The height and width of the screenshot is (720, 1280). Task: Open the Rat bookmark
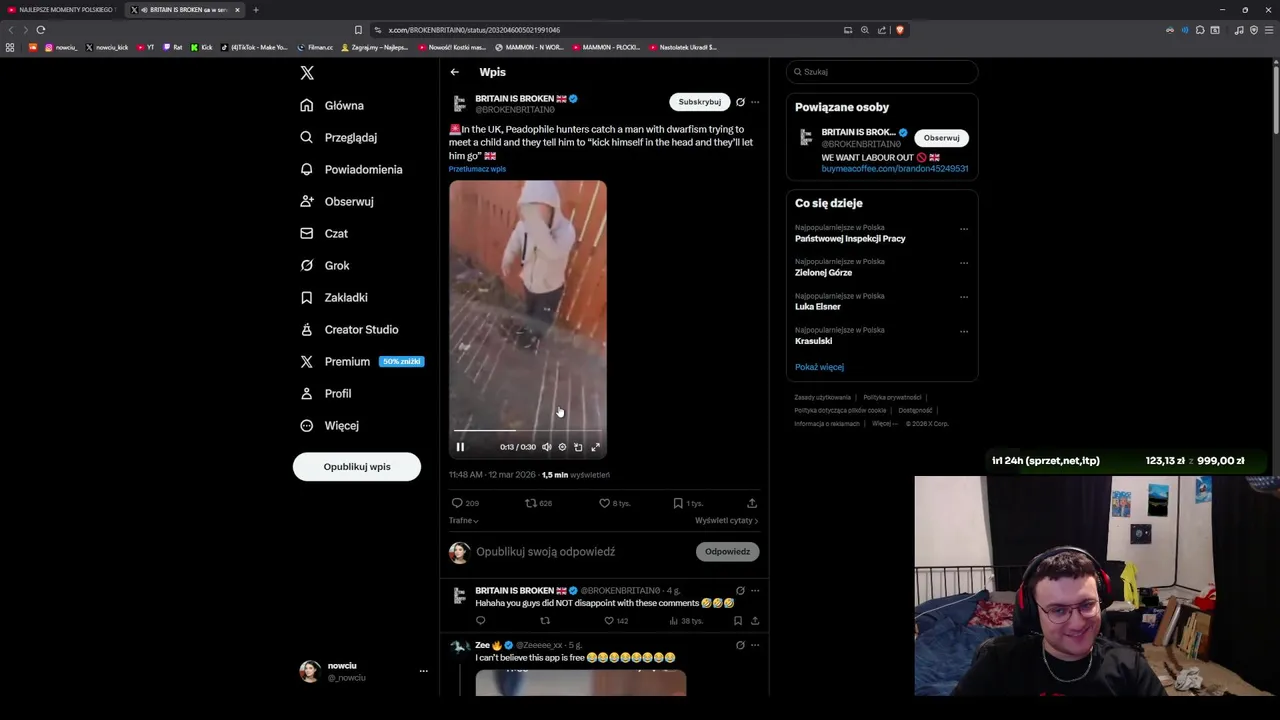coord(173,47)
